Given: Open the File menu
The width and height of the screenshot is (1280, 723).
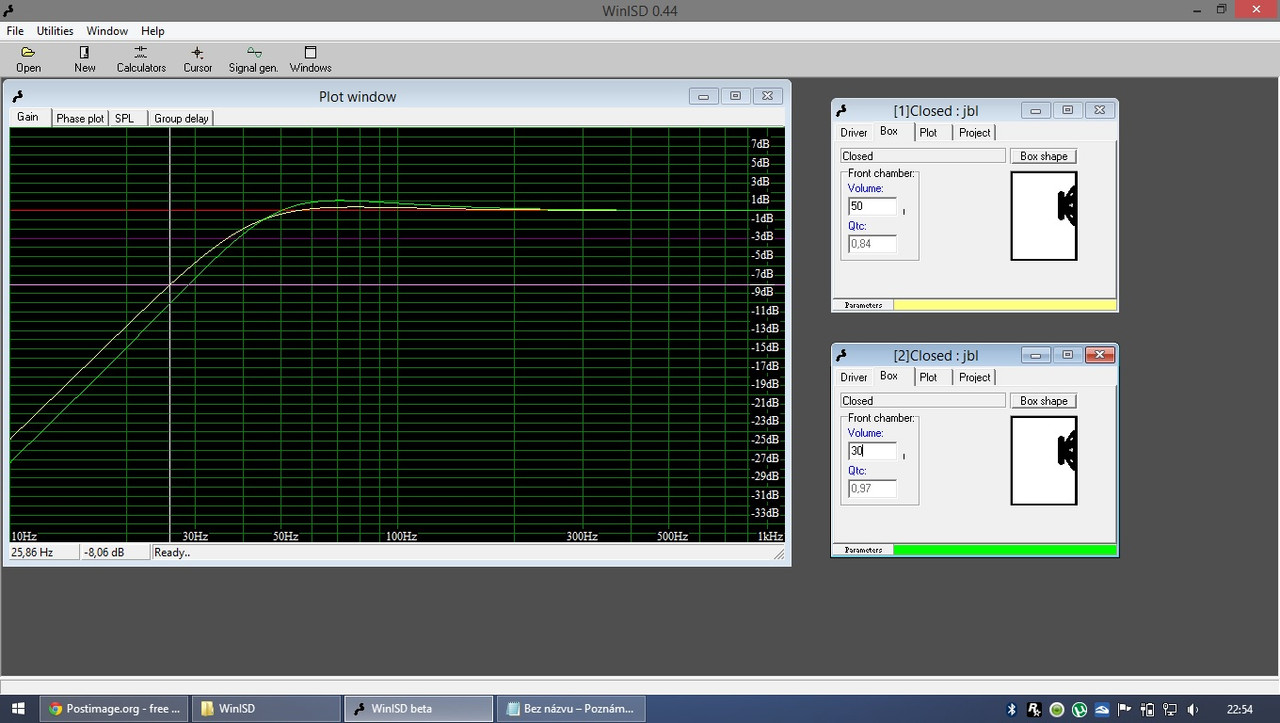Looking at the screenshot, I should tap(15, 31).
